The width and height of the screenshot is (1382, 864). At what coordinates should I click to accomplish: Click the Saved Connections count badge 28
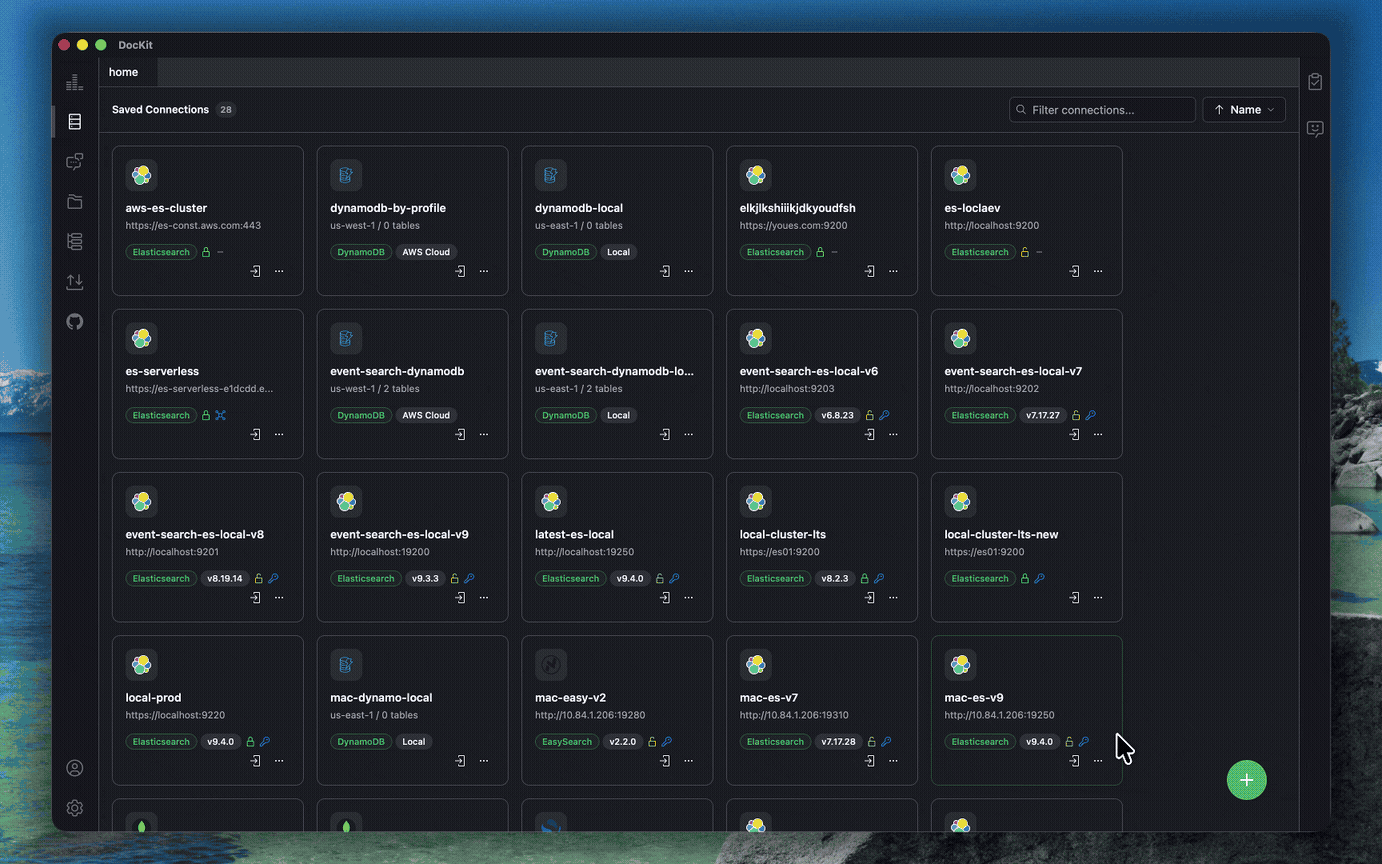[226, 110]
